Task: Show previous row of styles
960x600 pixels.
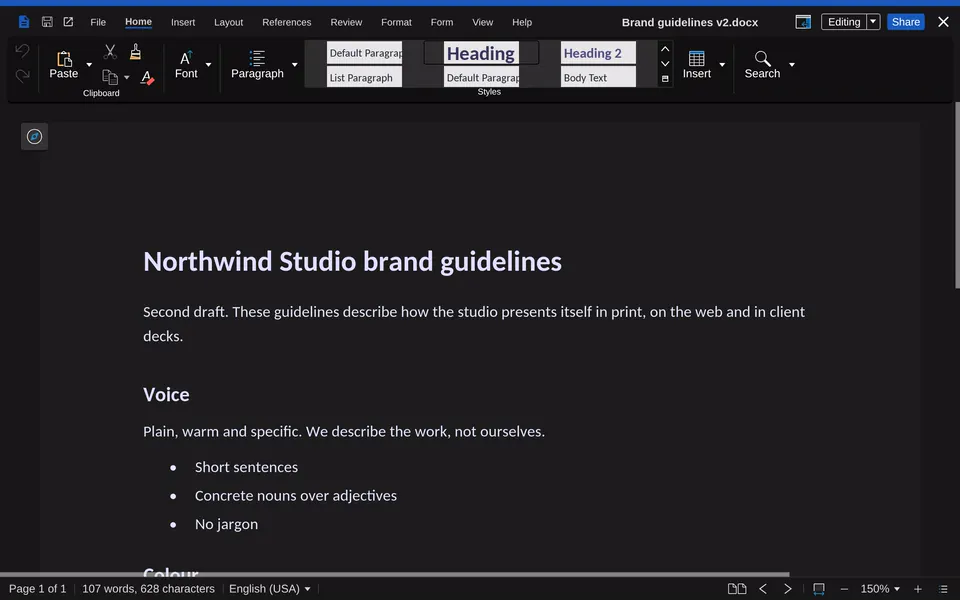Action: coord(666,49)
